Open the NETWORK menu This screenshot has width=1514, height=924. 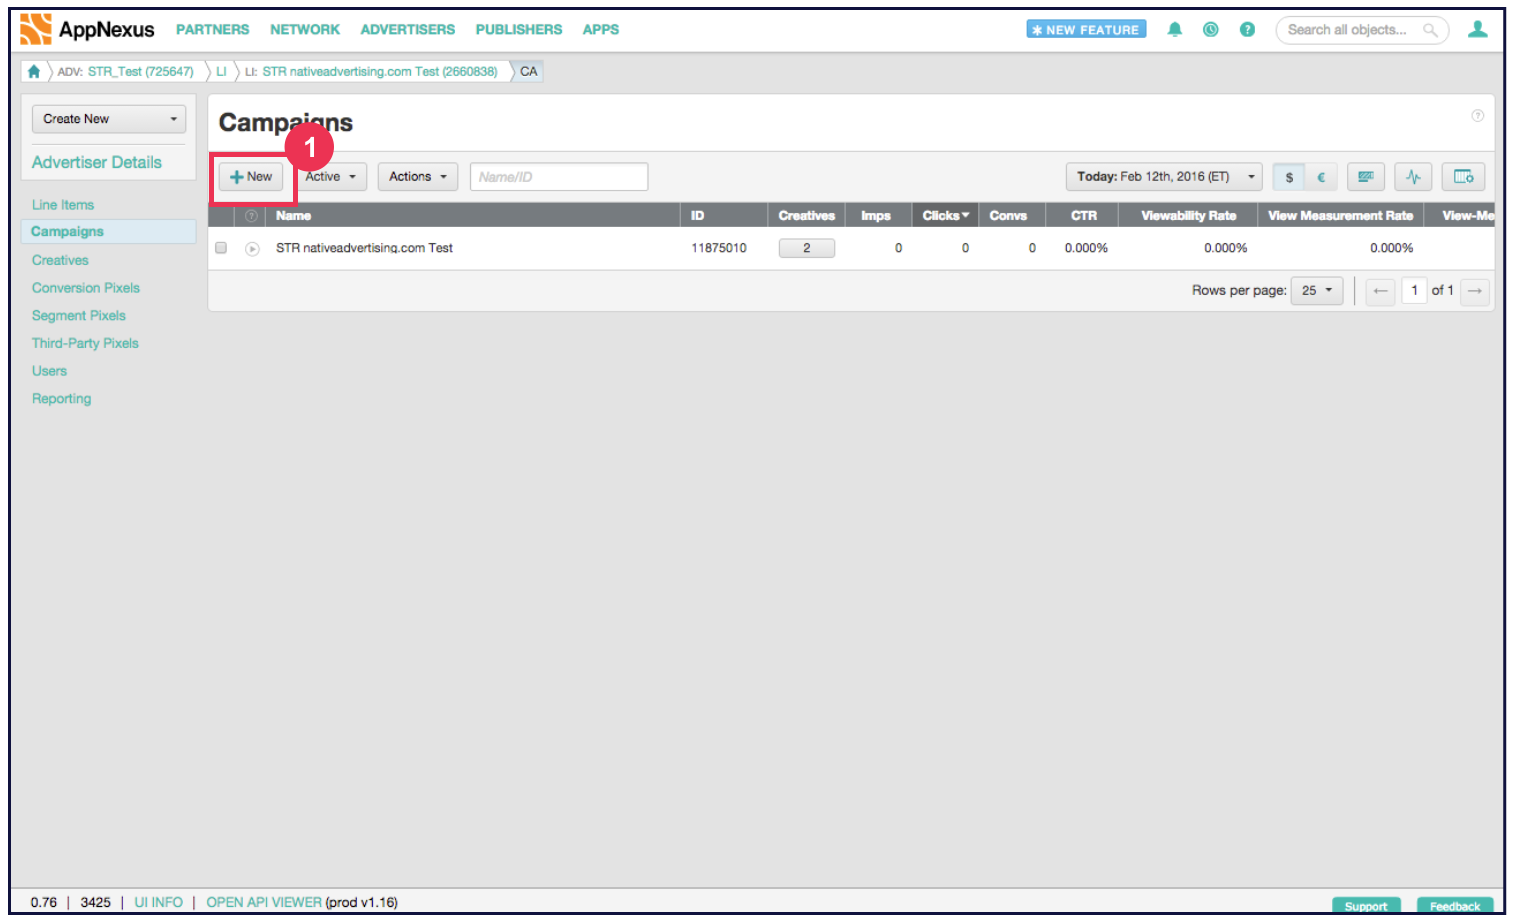tap(305, 30)
